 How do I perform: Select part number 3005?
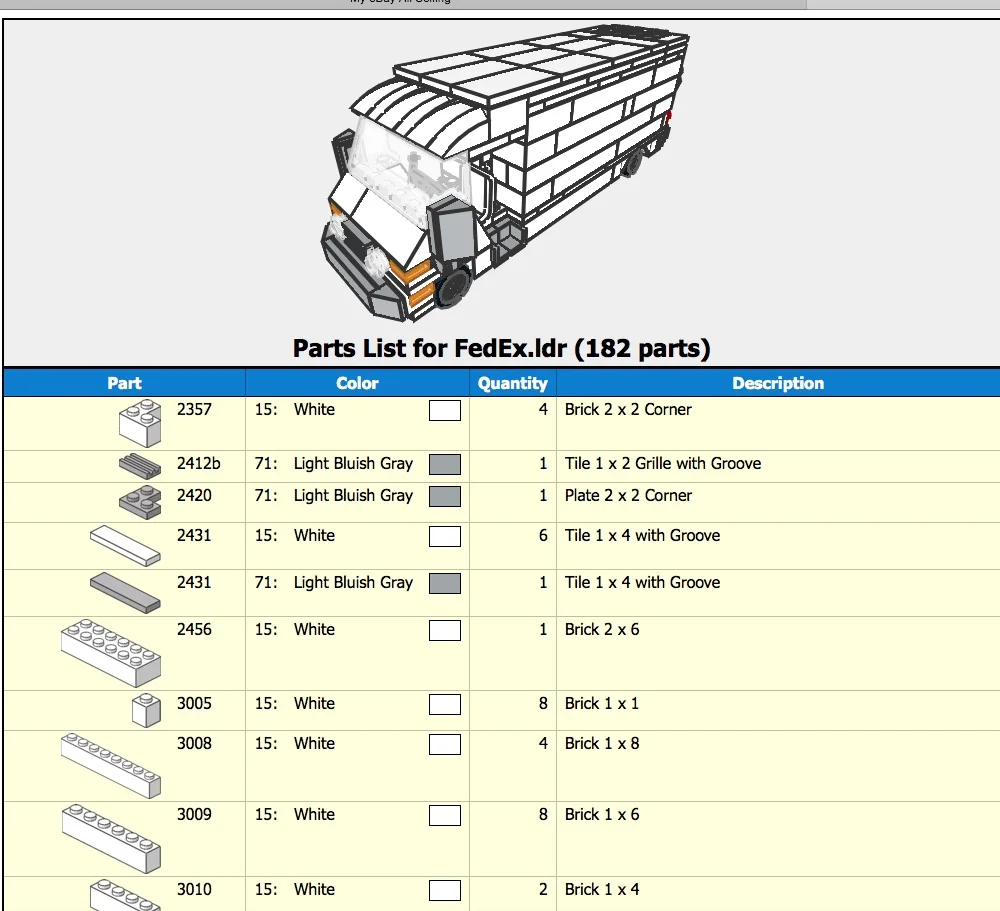[194, 704]
